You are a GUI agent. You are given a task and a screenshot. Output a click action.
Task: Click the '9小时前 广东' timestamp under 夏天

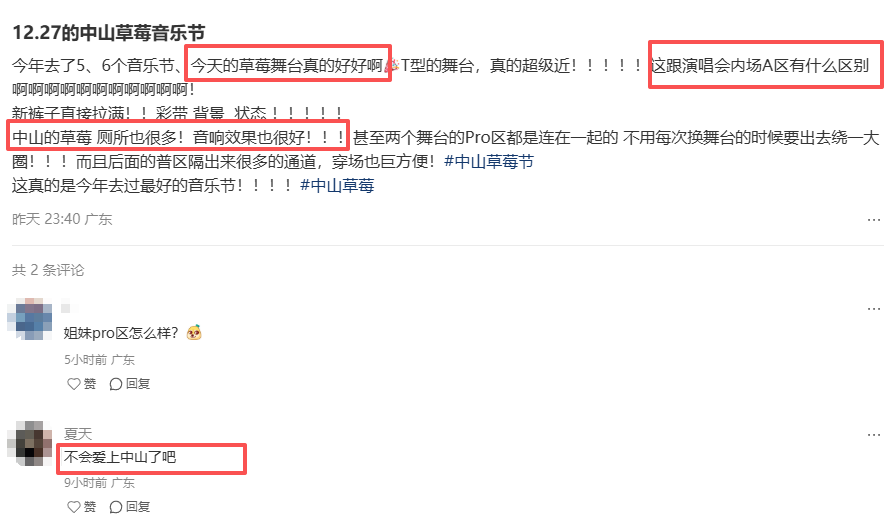[x=99, y=483]
